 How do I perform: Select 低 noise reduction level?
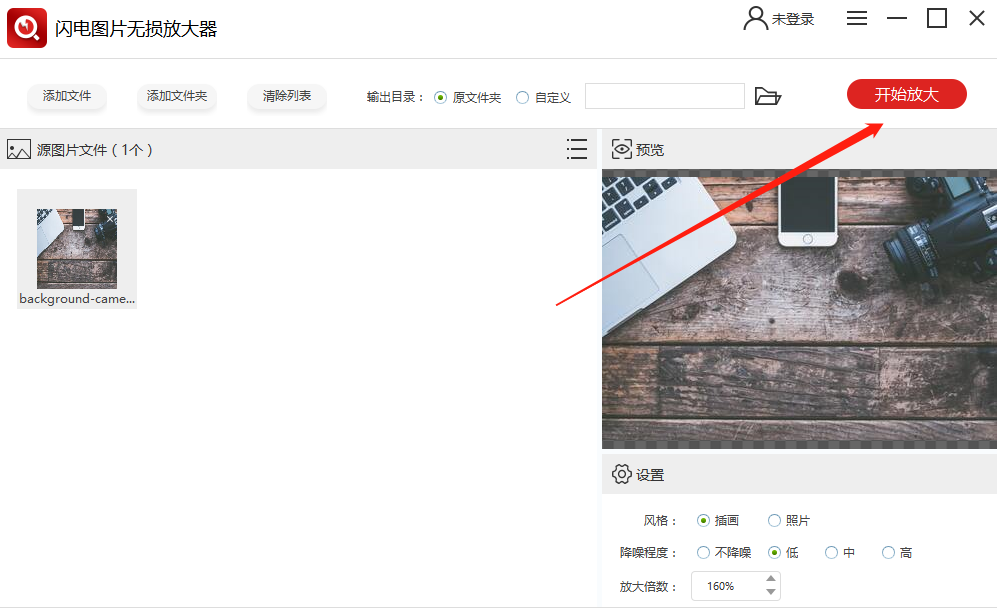[774, 552]
